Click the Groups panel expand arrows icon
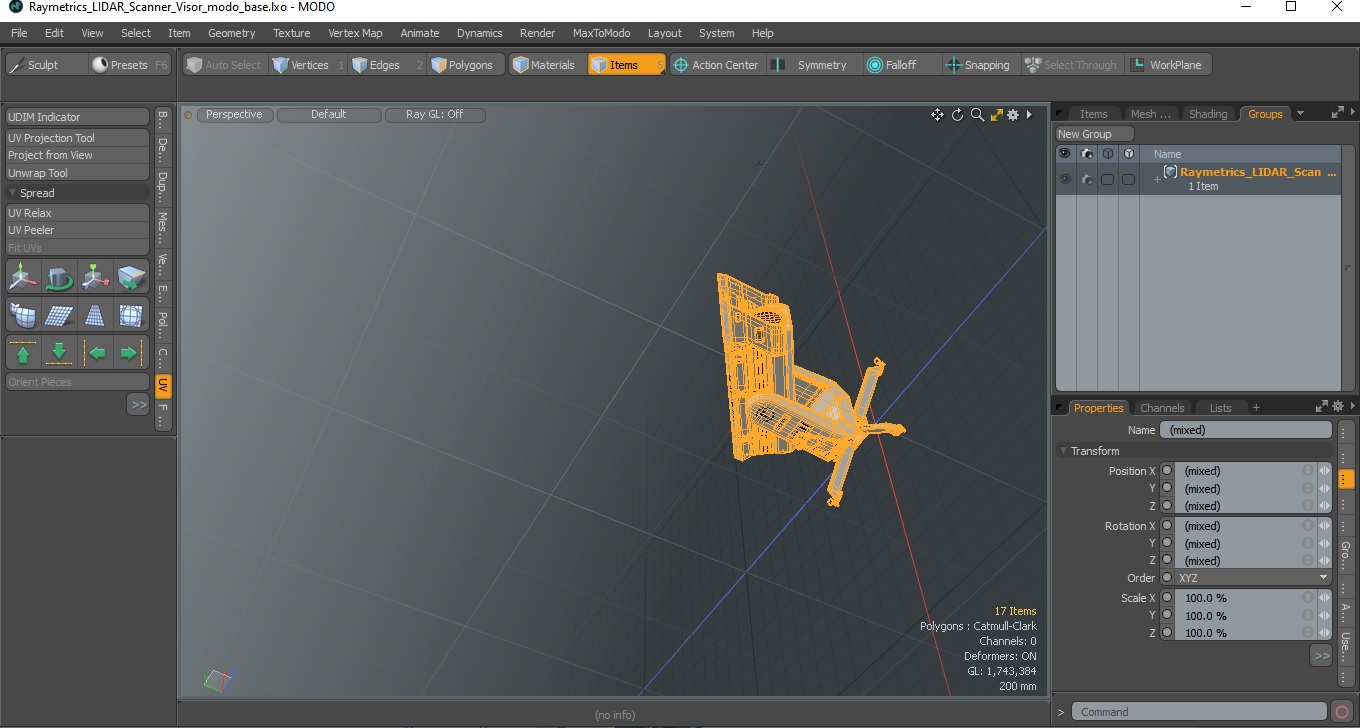 point(1337,113)
